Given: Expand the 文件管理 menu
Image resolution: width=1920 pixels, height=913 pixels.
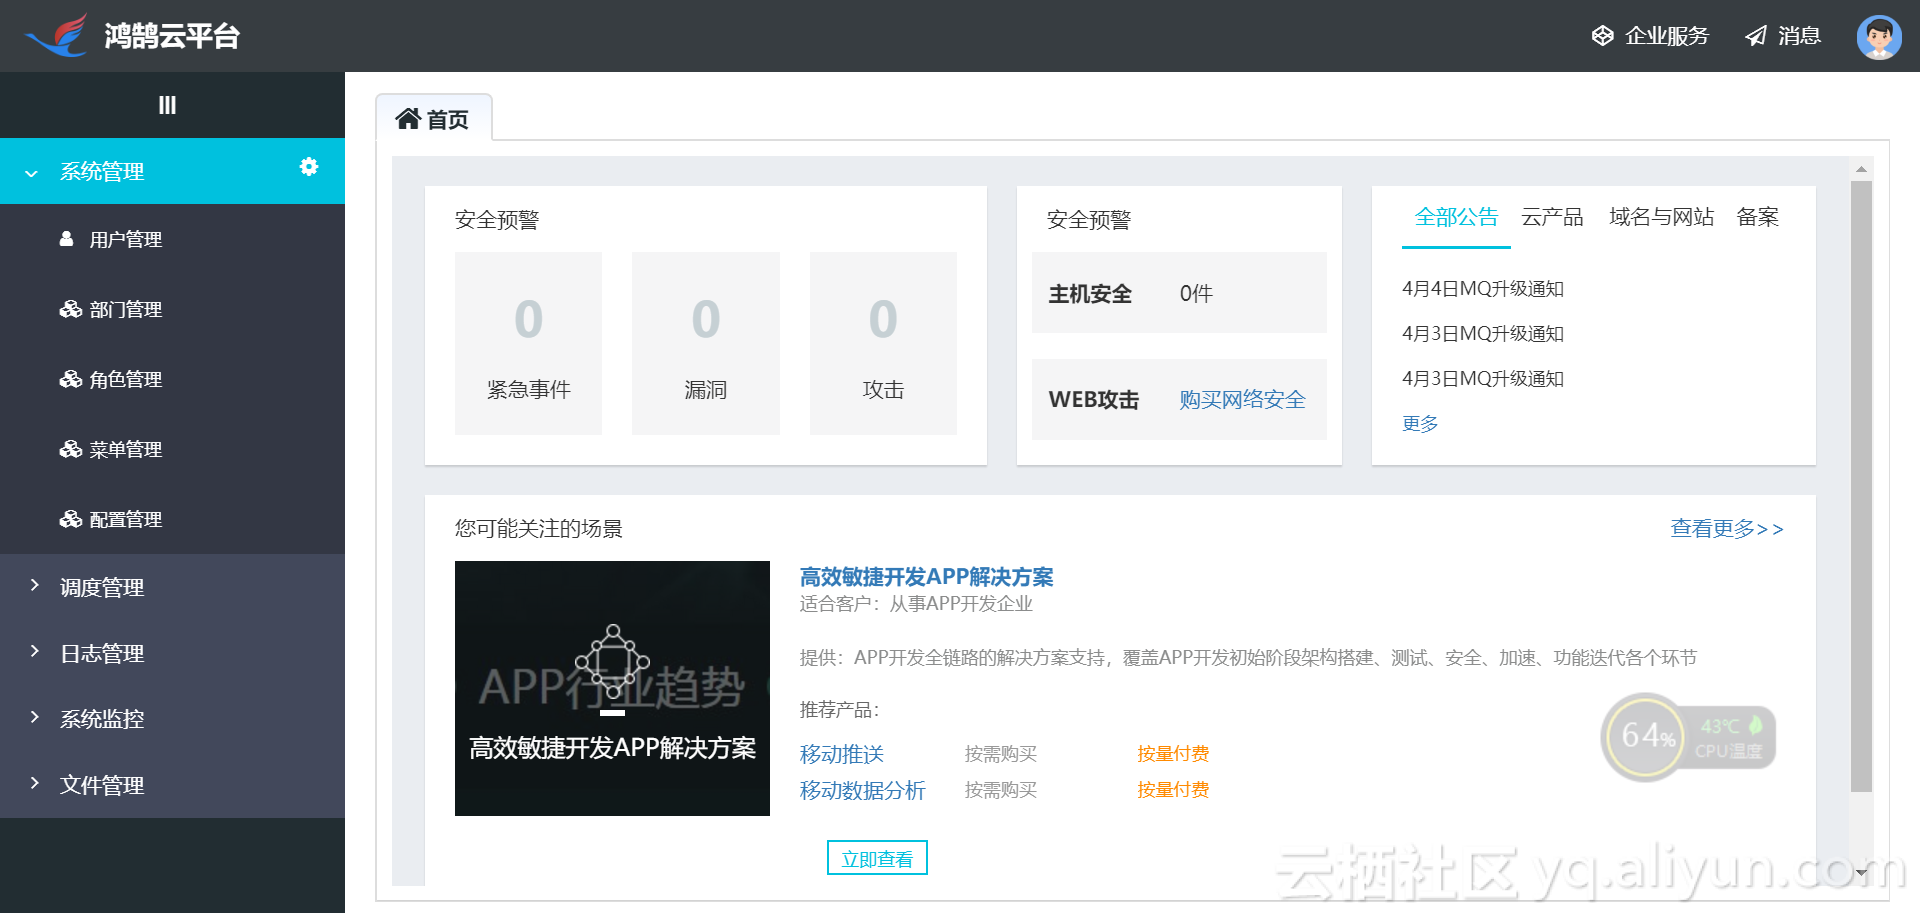Looking at the screenshot, I should coord(172,785).
